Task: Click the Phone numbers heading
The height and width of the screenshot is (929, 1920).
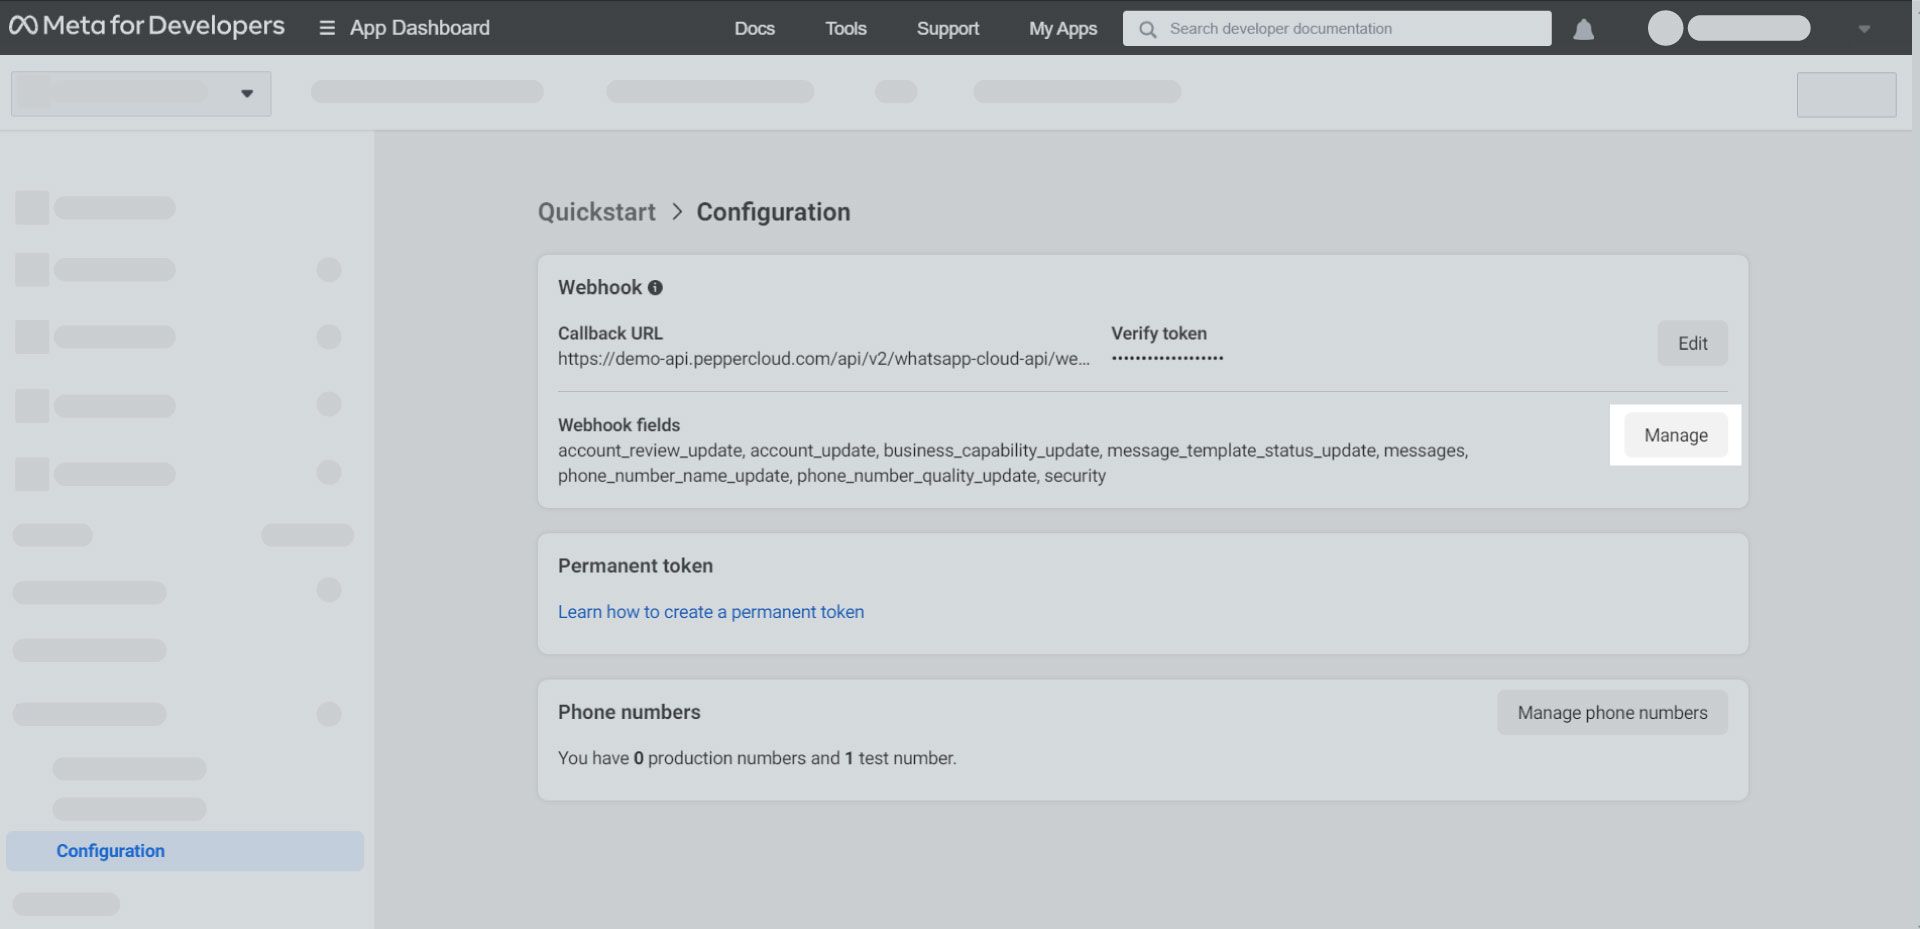Action: [629, 712]
